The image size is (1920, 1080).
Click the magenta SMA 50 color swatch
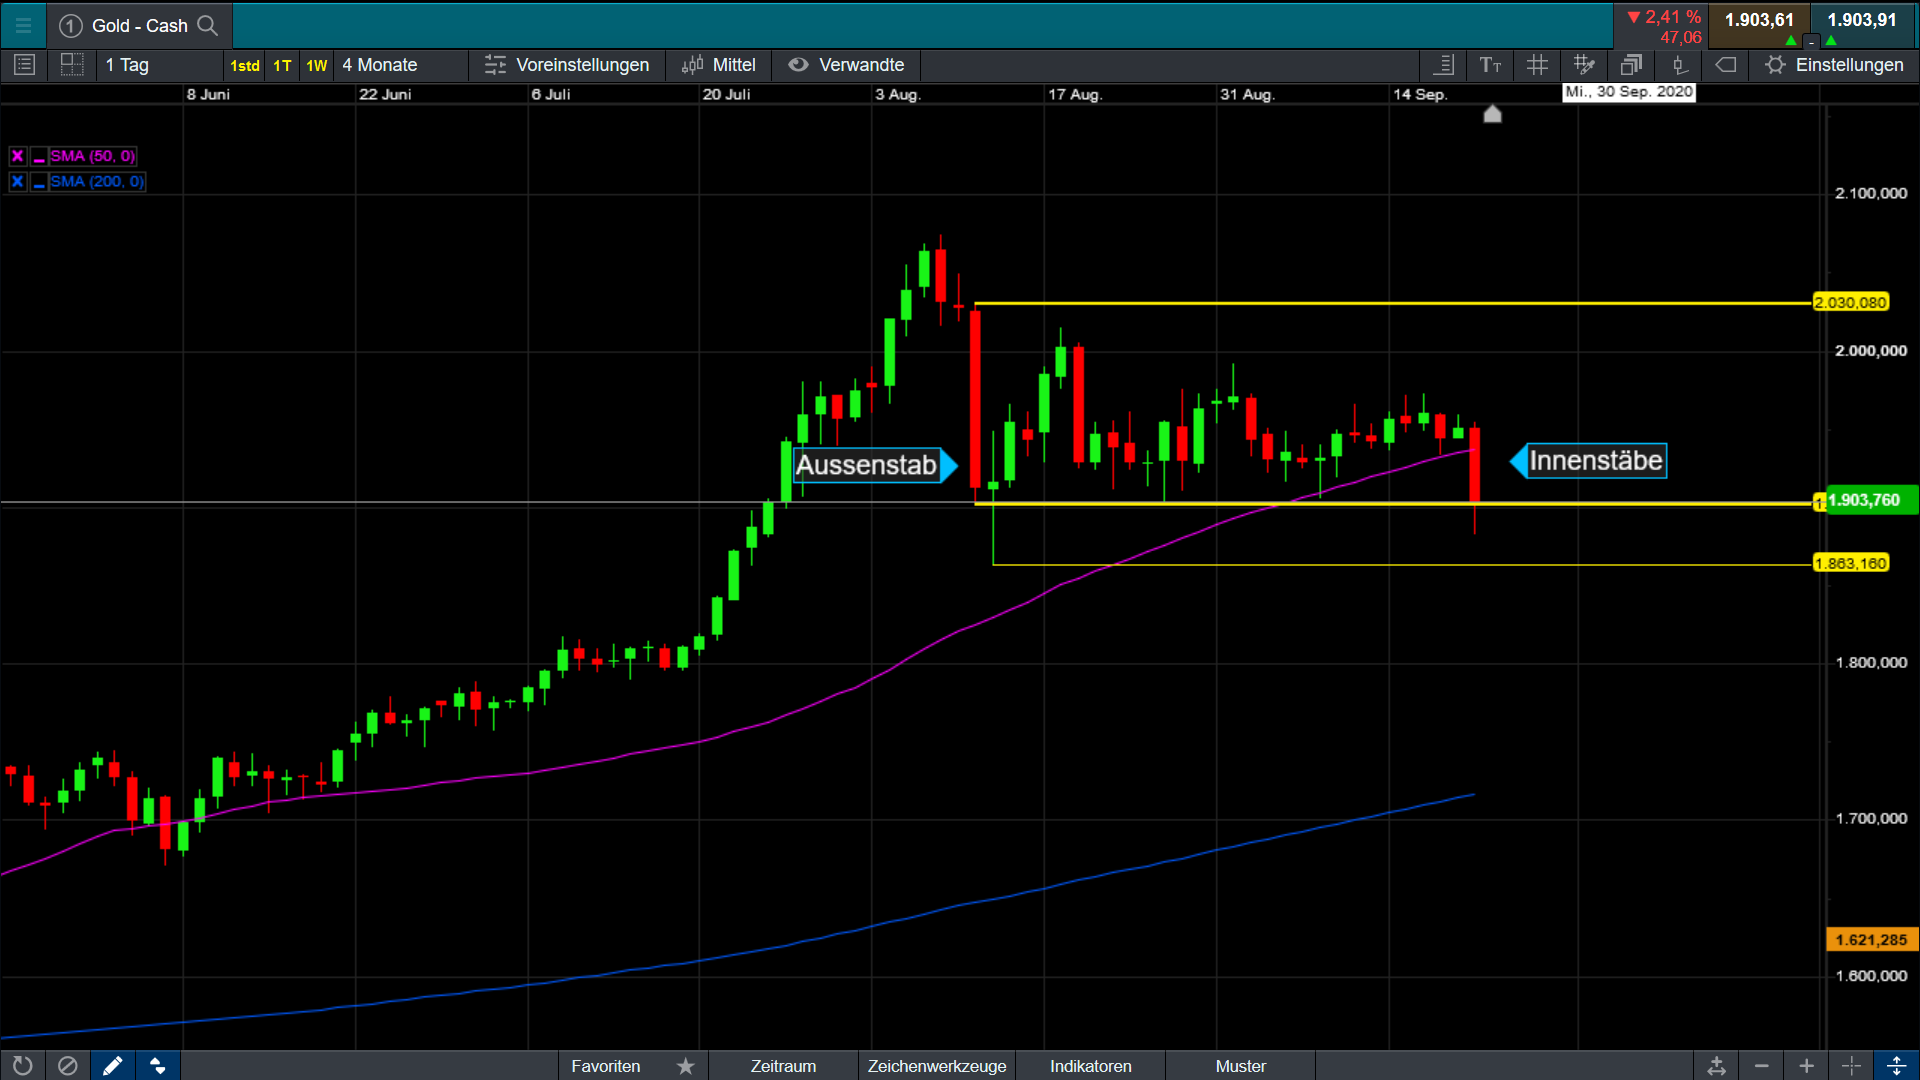[39, 157]
